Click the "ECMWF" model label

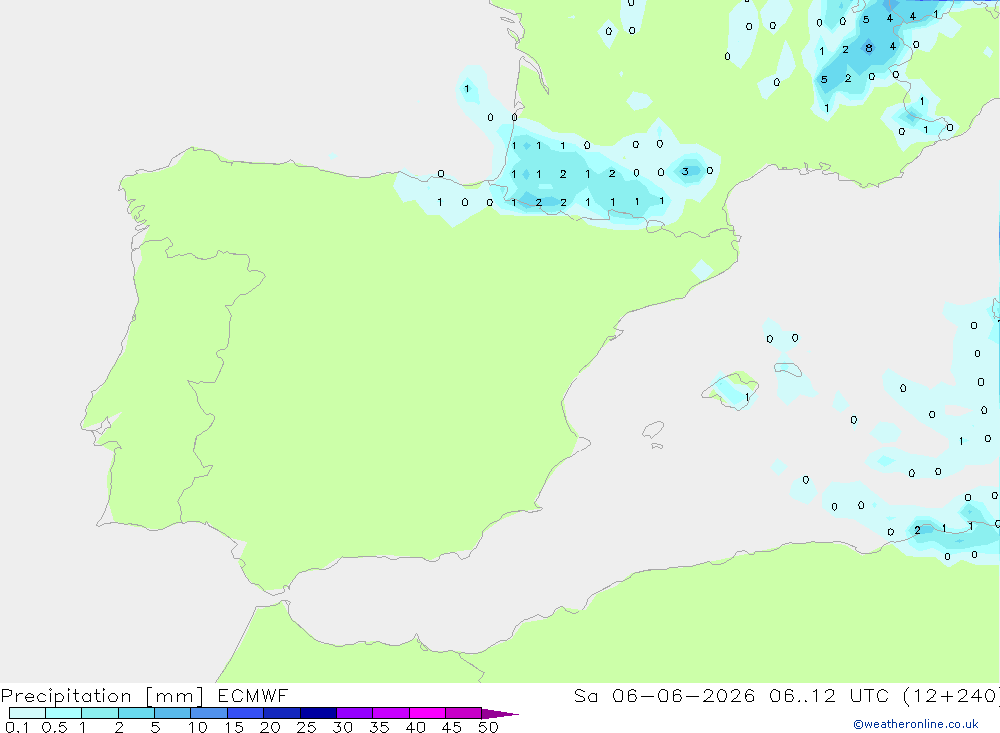click(253, 695)
